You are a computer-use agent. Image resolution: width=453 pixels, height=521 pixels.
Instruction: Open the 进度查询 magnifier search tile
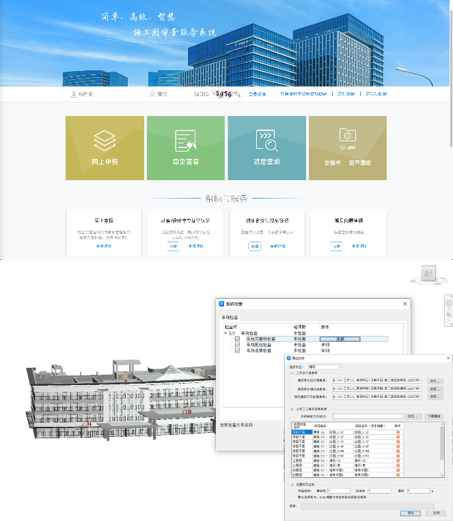point(267,148)
